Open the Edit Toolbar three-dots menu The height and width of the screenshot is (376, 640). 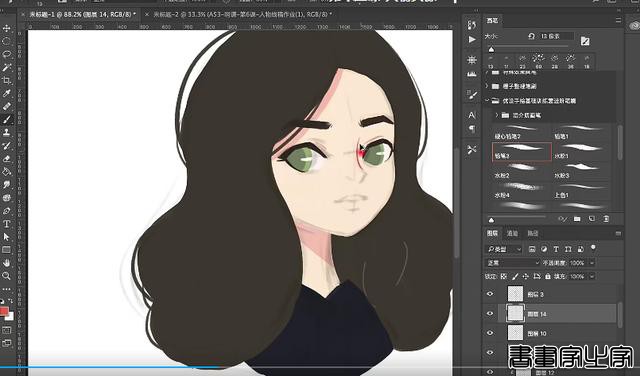[x=7, y=289]
